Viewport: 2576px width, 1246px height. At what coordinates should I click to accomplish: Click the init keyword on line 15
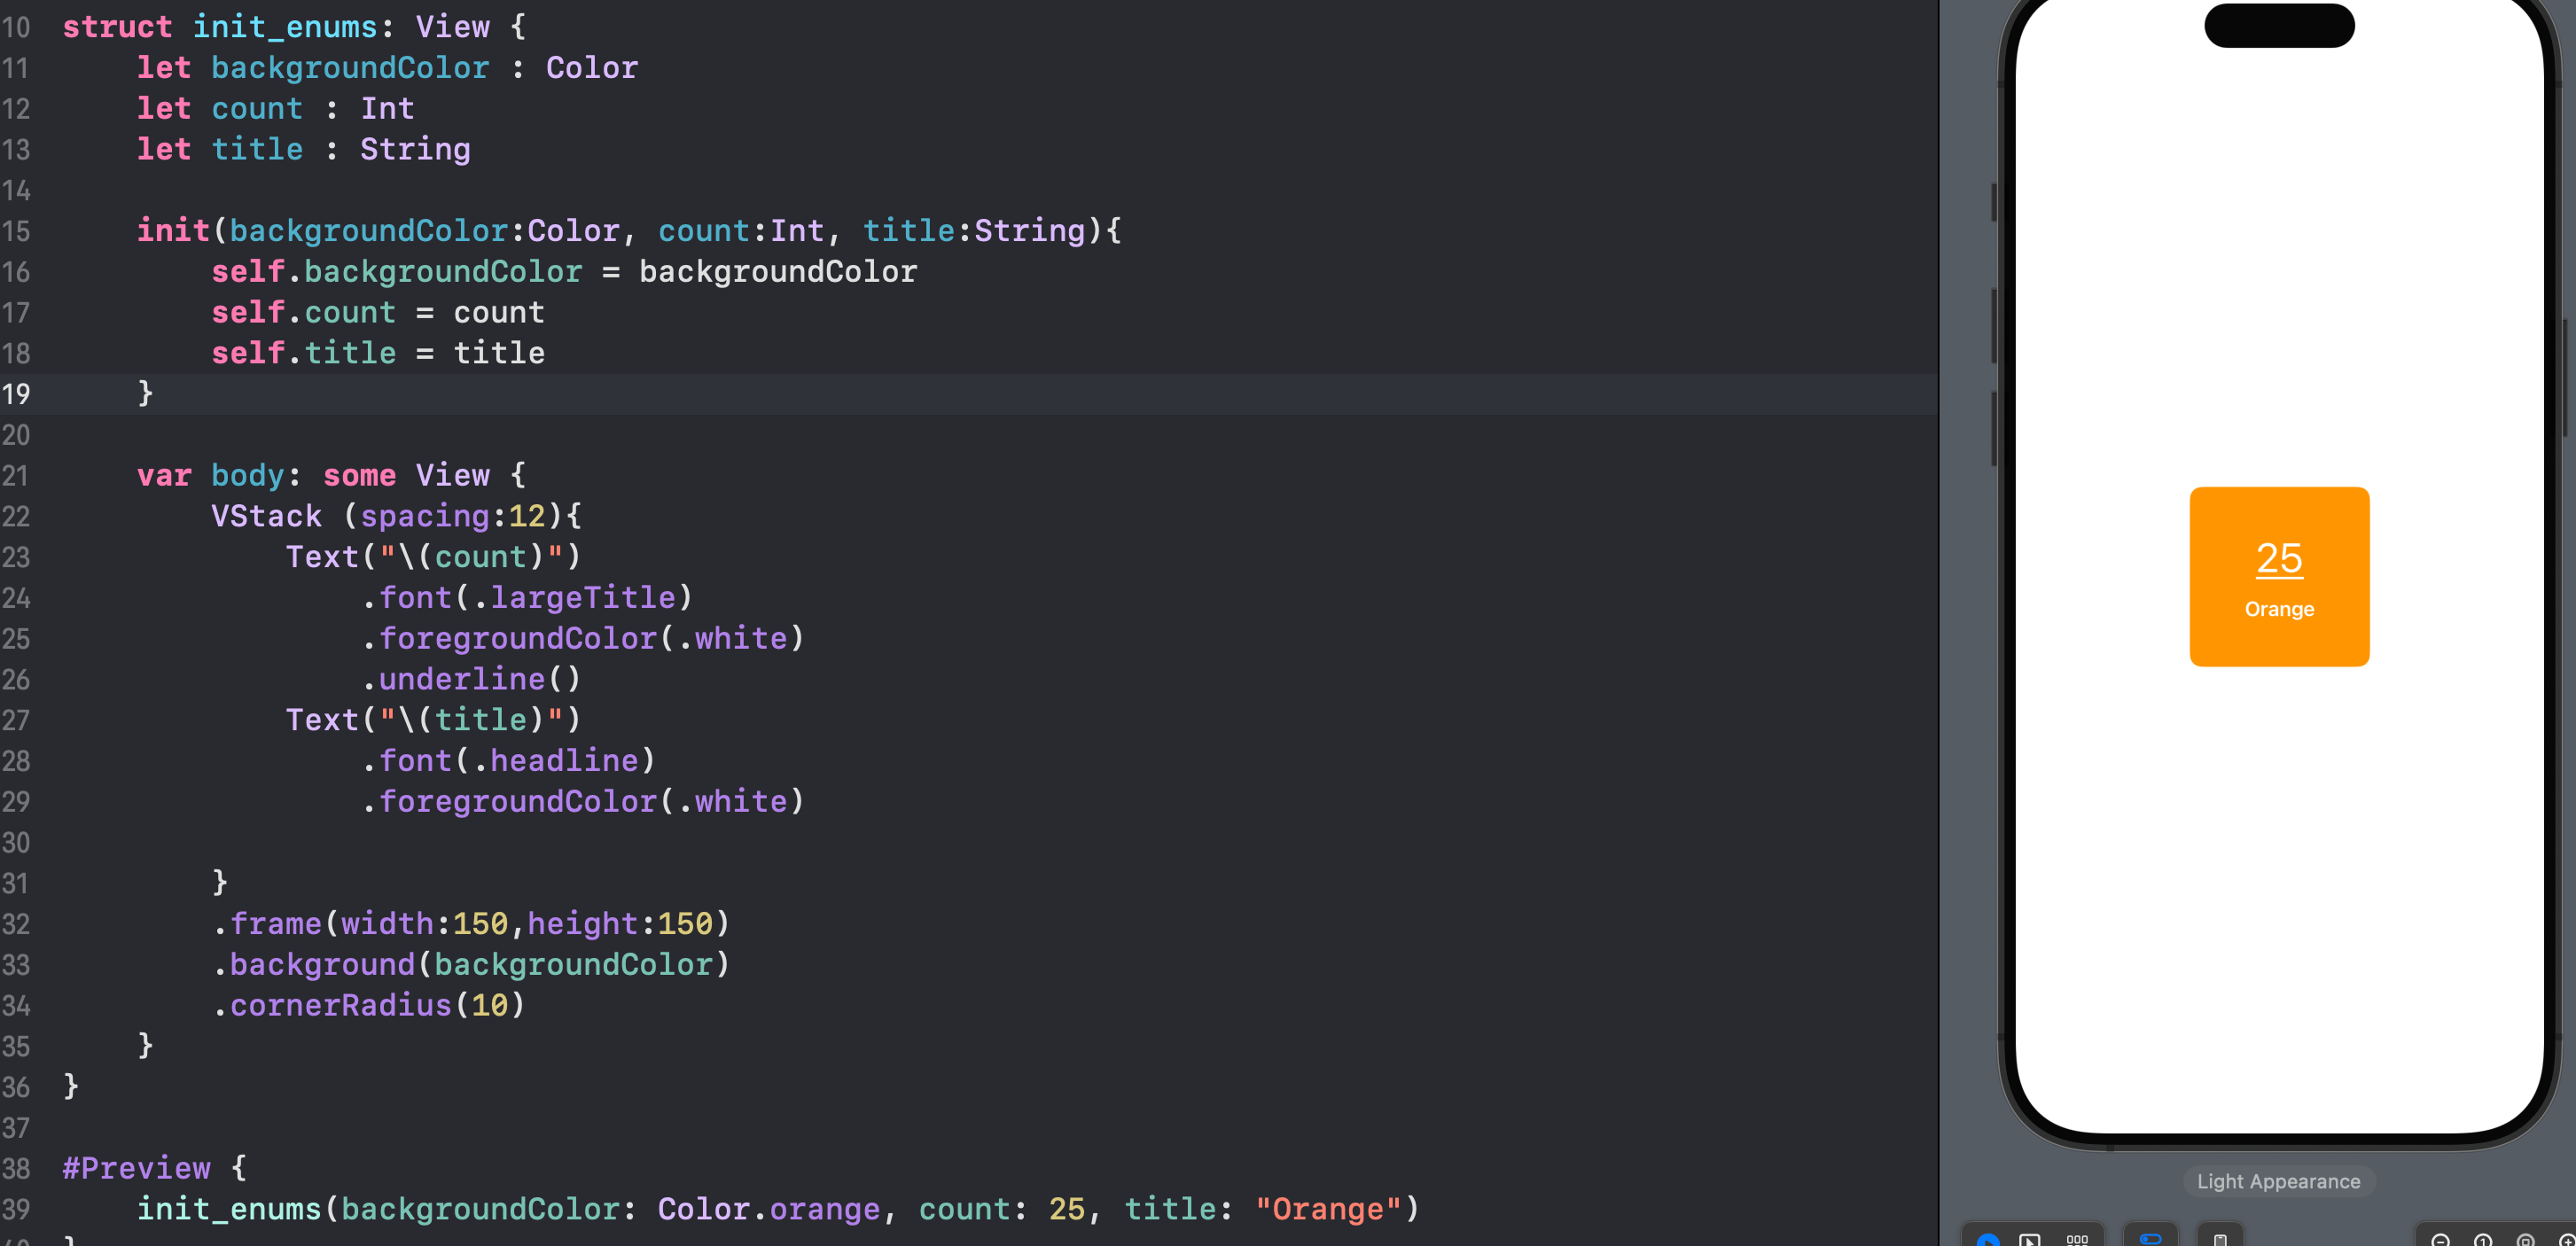[x=173, y=231]
